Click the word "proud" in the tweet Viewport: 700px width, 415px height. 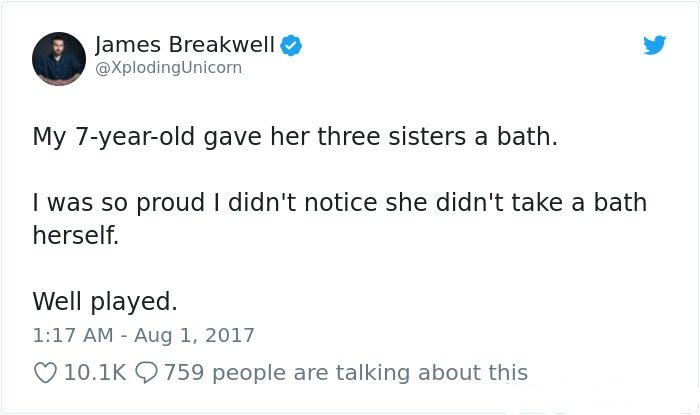[x=171, y=204]
